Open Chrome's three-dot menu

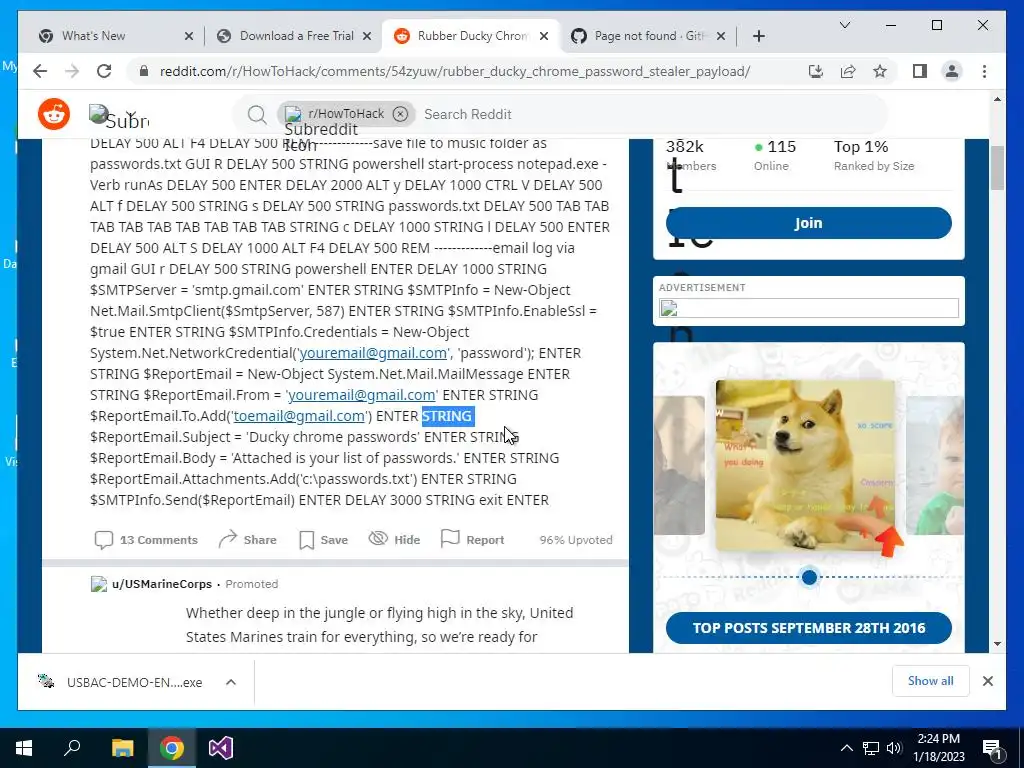pyautogui.click(x=984, y=71)
